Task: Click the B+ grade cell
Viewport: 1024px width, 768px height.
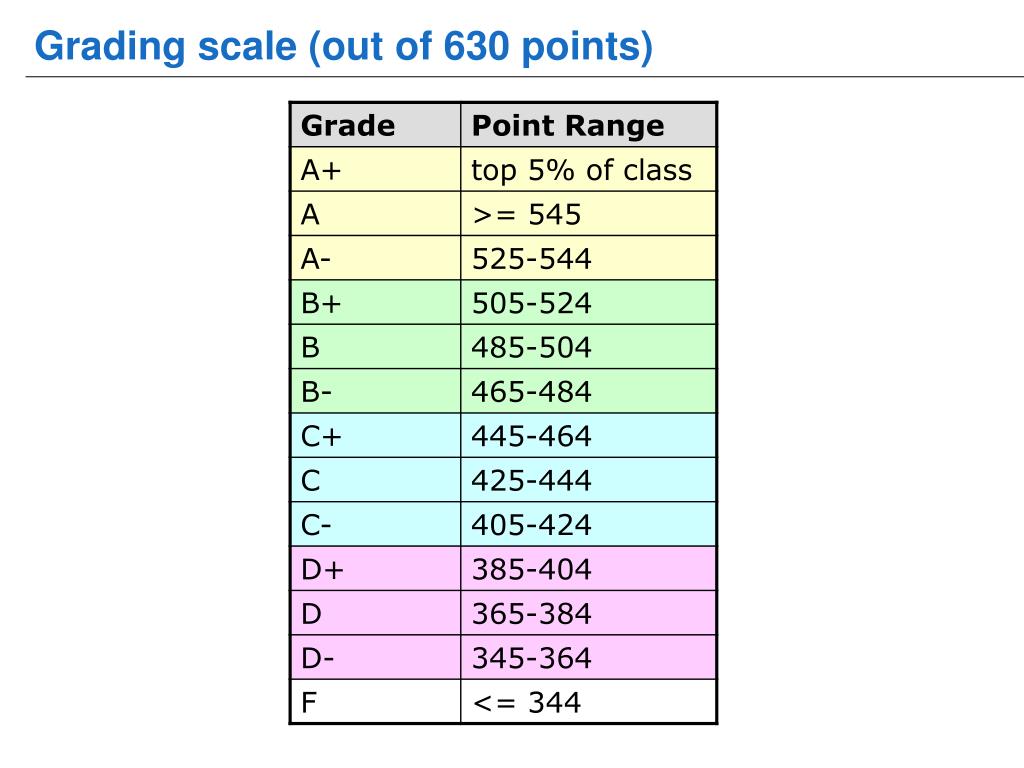Action: [x=376, y=302]
